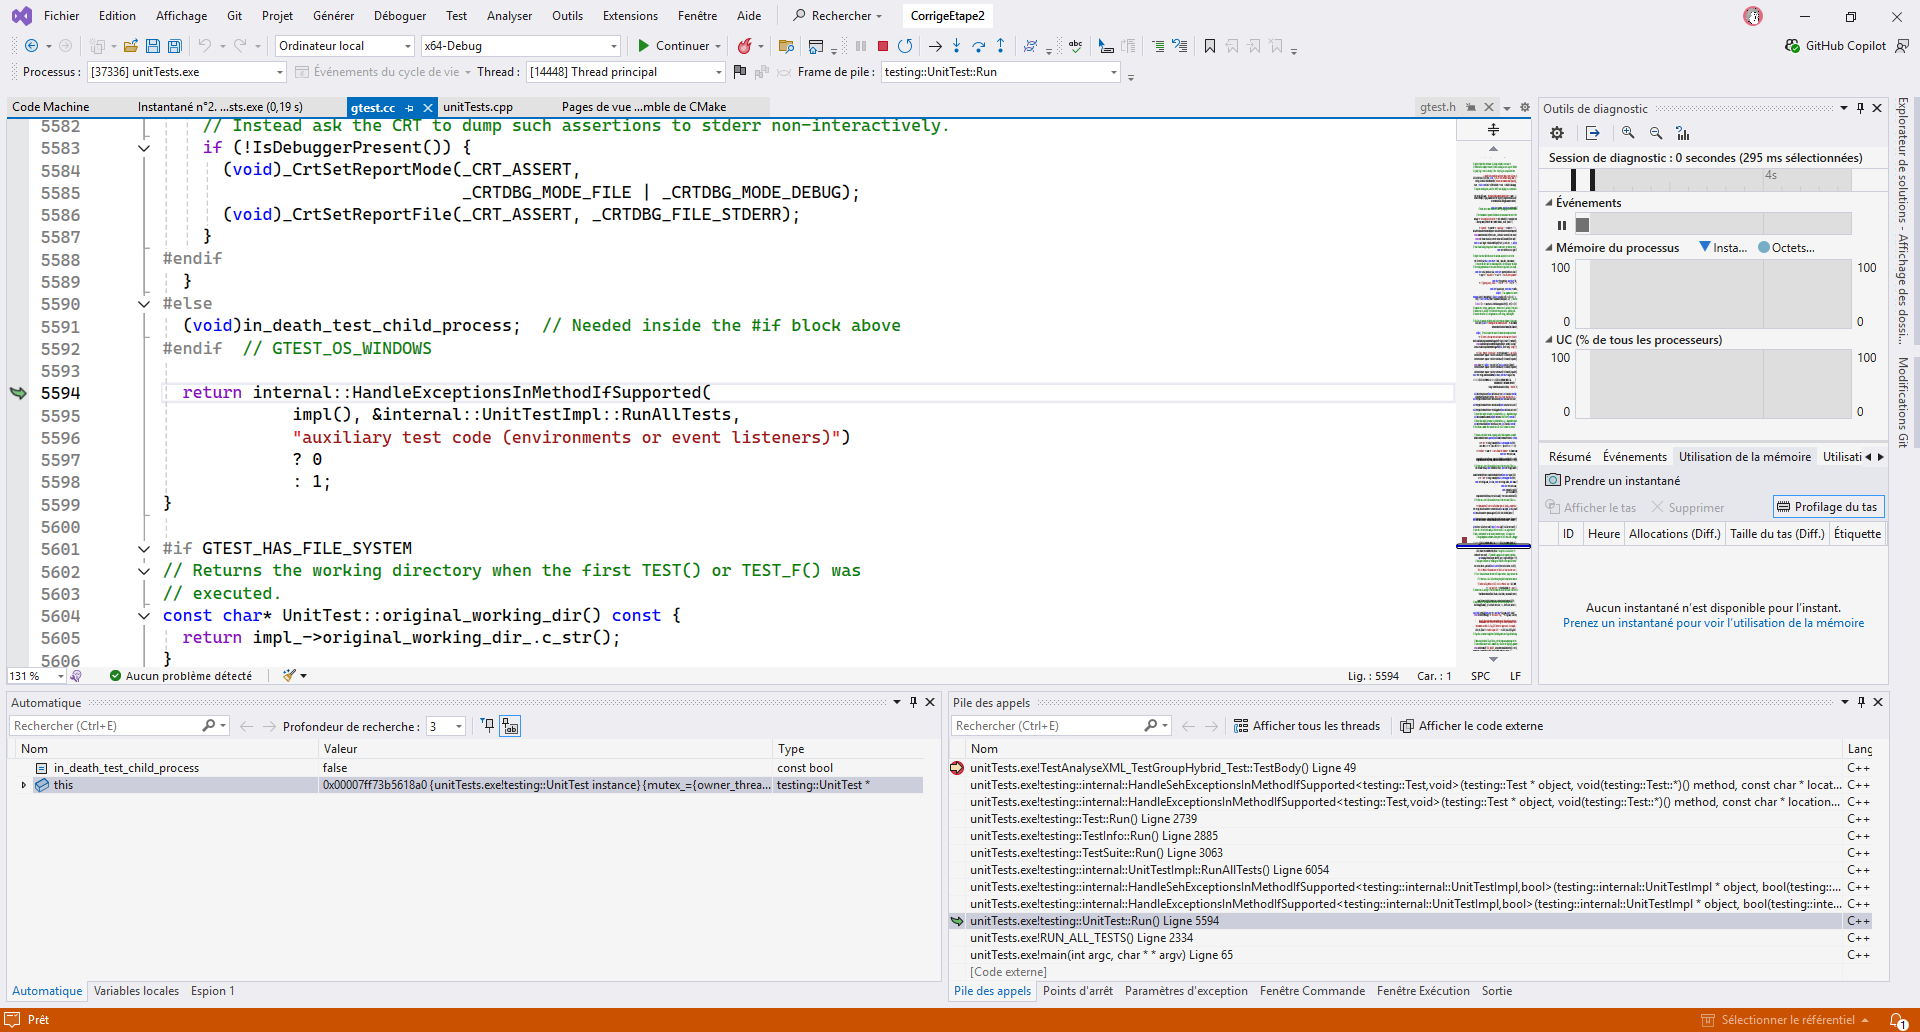
Task: Click the code cleanup brush icon
Action: [290, 676]
